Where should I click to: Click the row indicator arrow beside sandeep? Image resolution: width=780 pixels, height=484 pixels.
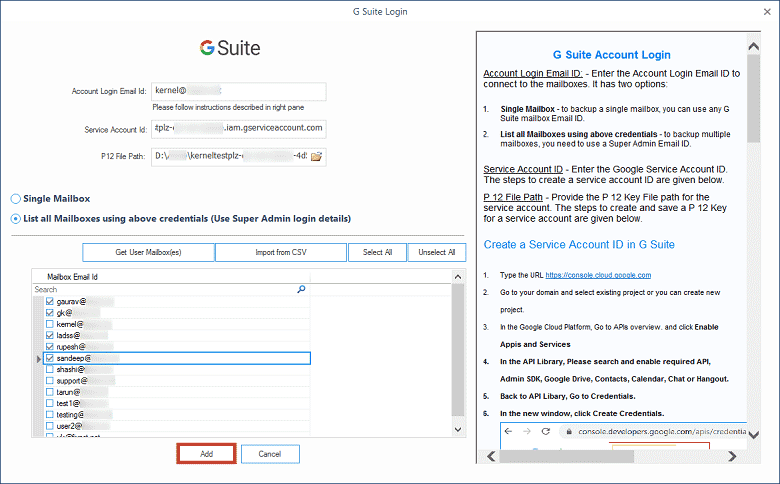39,359
